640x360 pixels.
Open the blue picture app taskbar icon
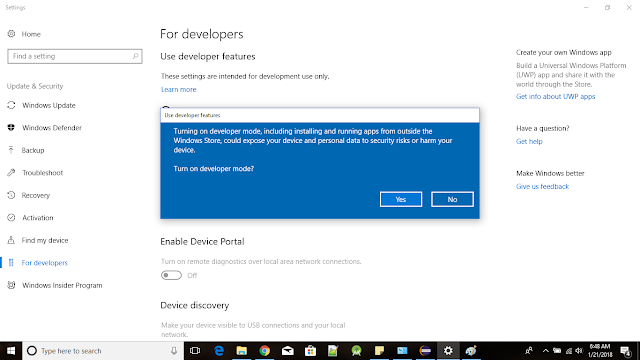(402, 351)
